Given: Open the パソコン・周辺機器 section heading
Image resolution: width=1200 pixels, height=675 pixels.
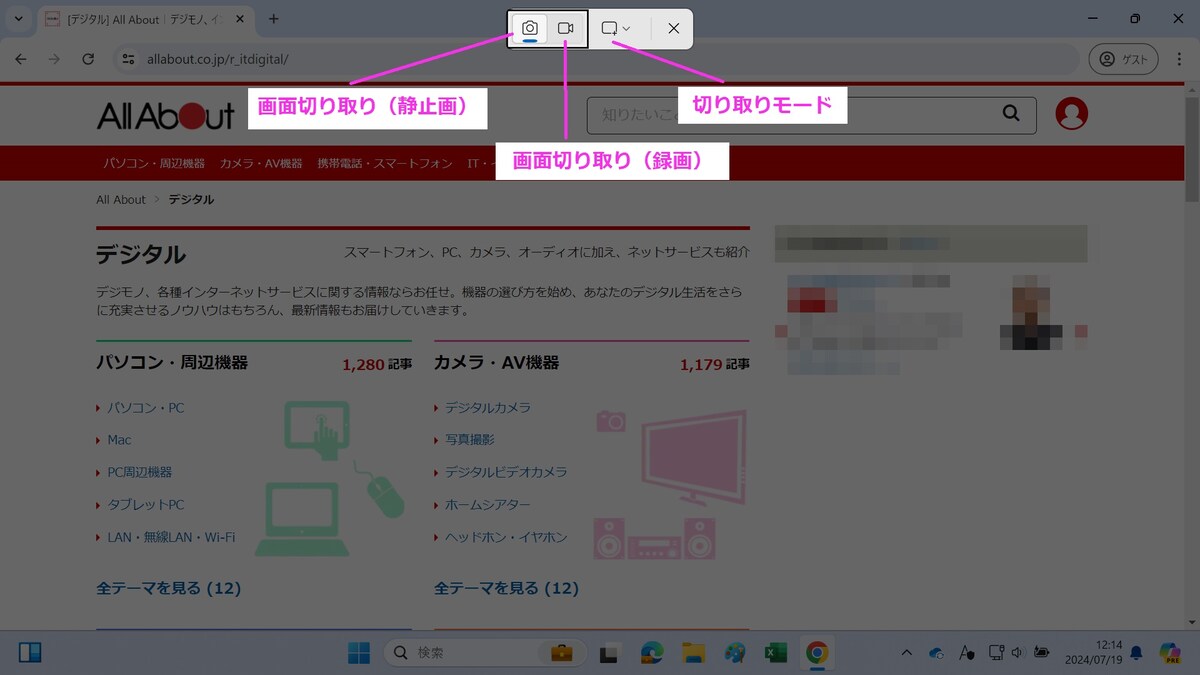Looking at the screenshot, I should point(172,363).
